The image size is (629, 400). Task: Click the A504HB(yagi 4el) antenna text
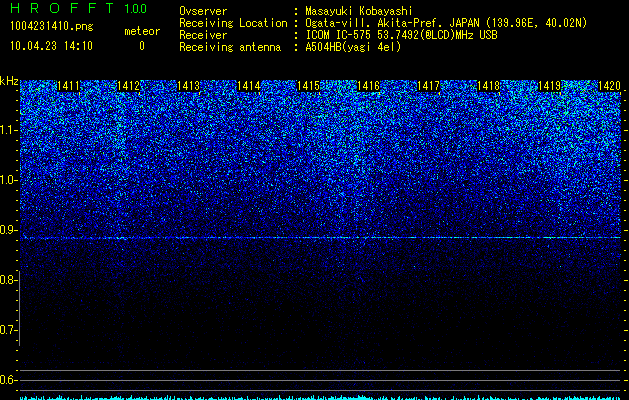353,47
